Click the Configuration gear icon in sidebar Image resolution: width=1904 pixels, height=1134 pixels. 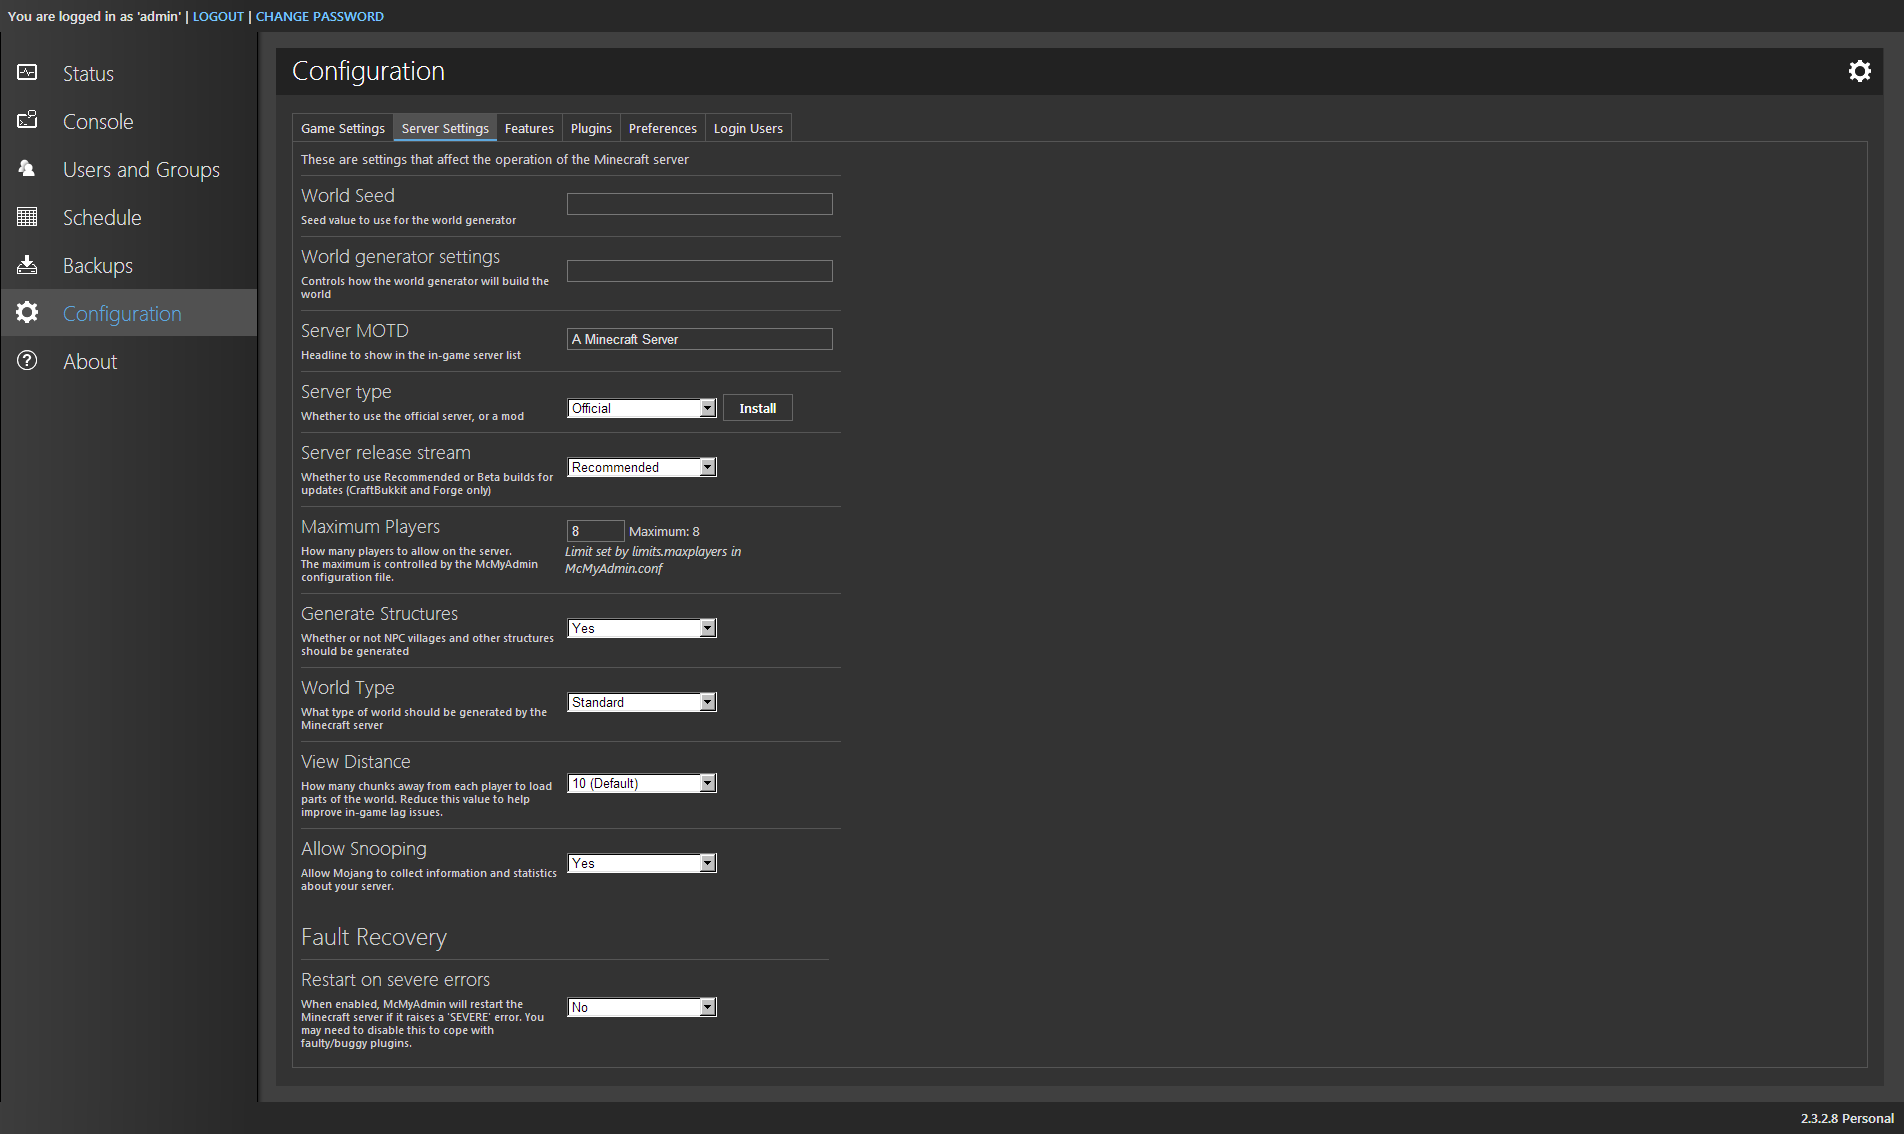27,313
